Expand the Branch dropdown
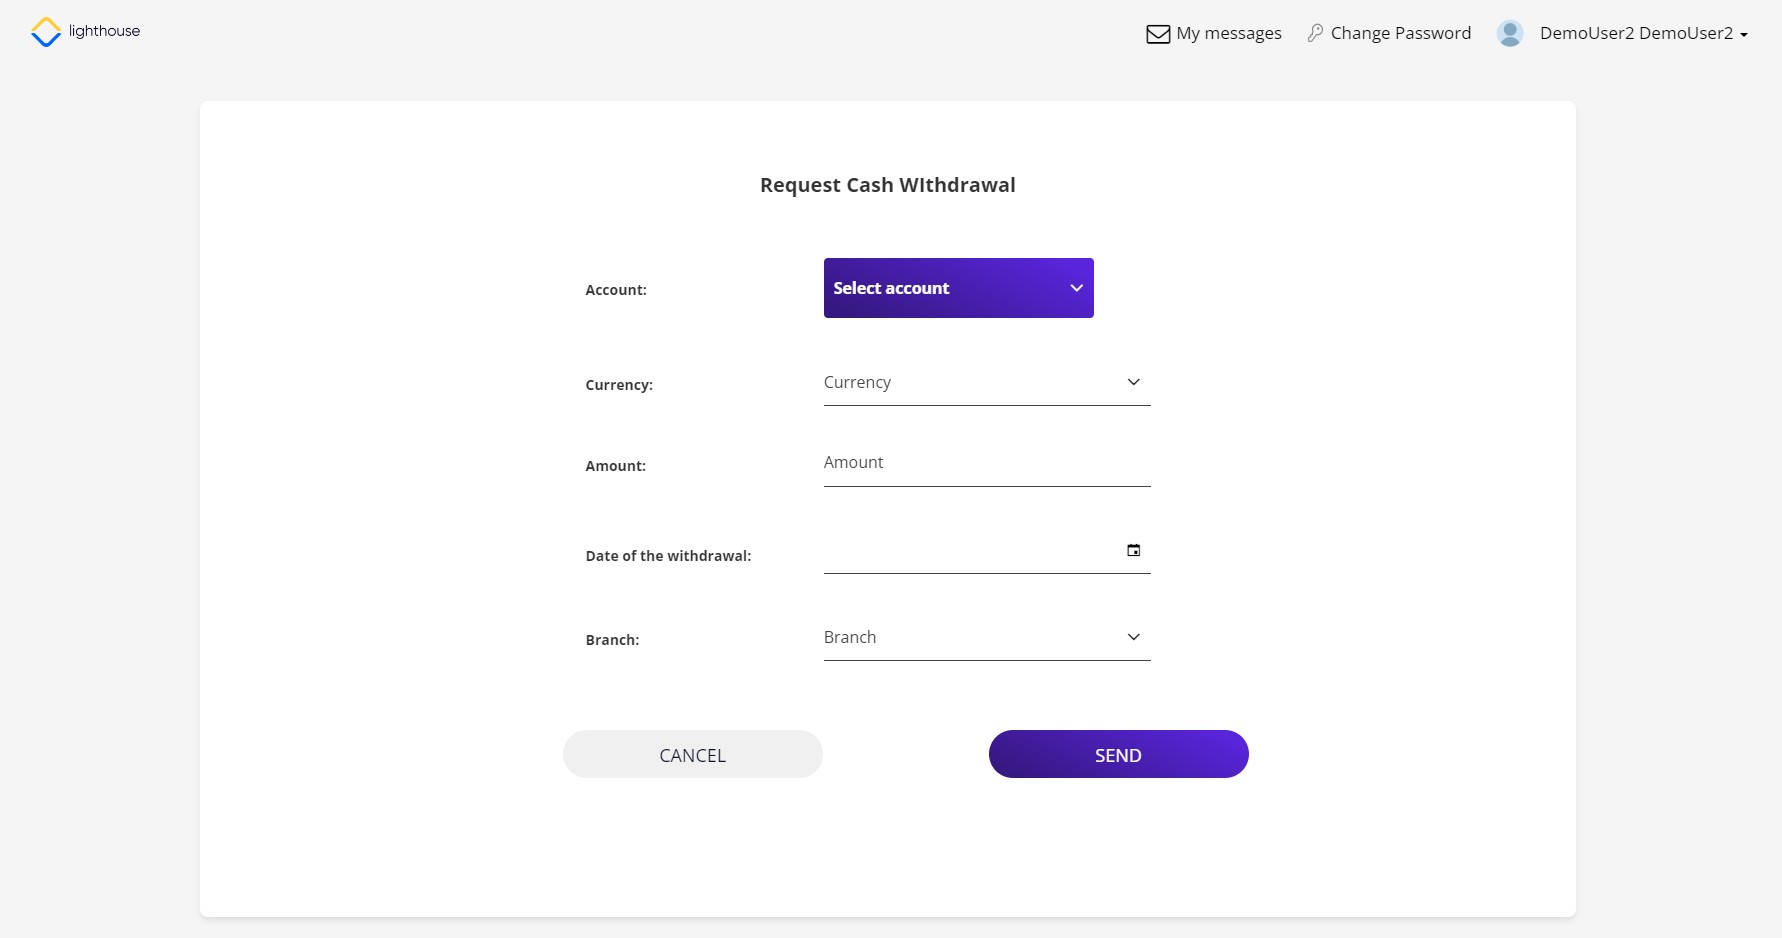The width and height of the screenshot is (1782, 938). (x=986, y=638)
